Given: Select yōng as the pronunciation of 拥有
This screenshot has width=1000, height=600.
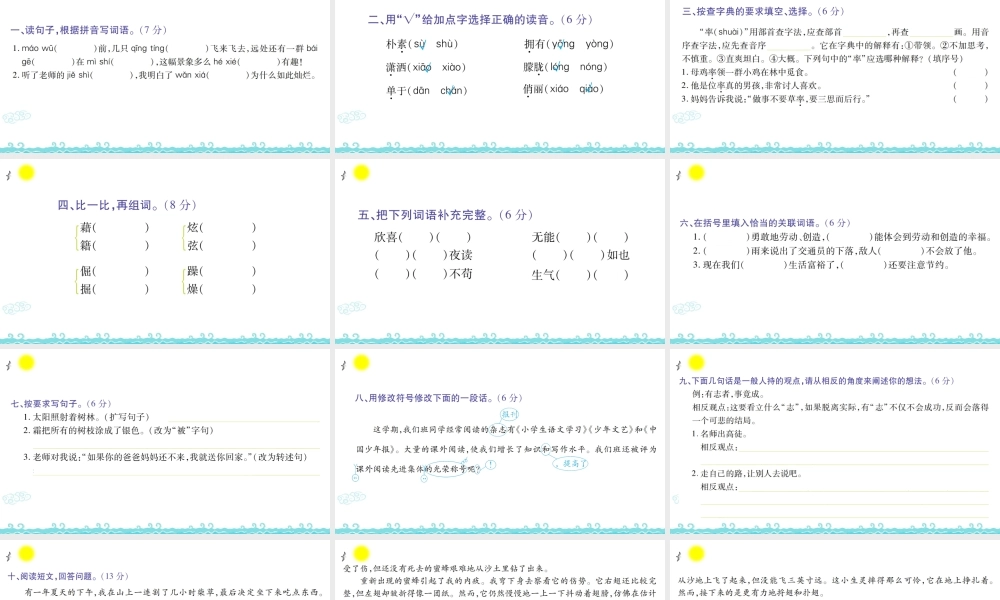Looking at the screenshot, I should click(x=562, y=43).
